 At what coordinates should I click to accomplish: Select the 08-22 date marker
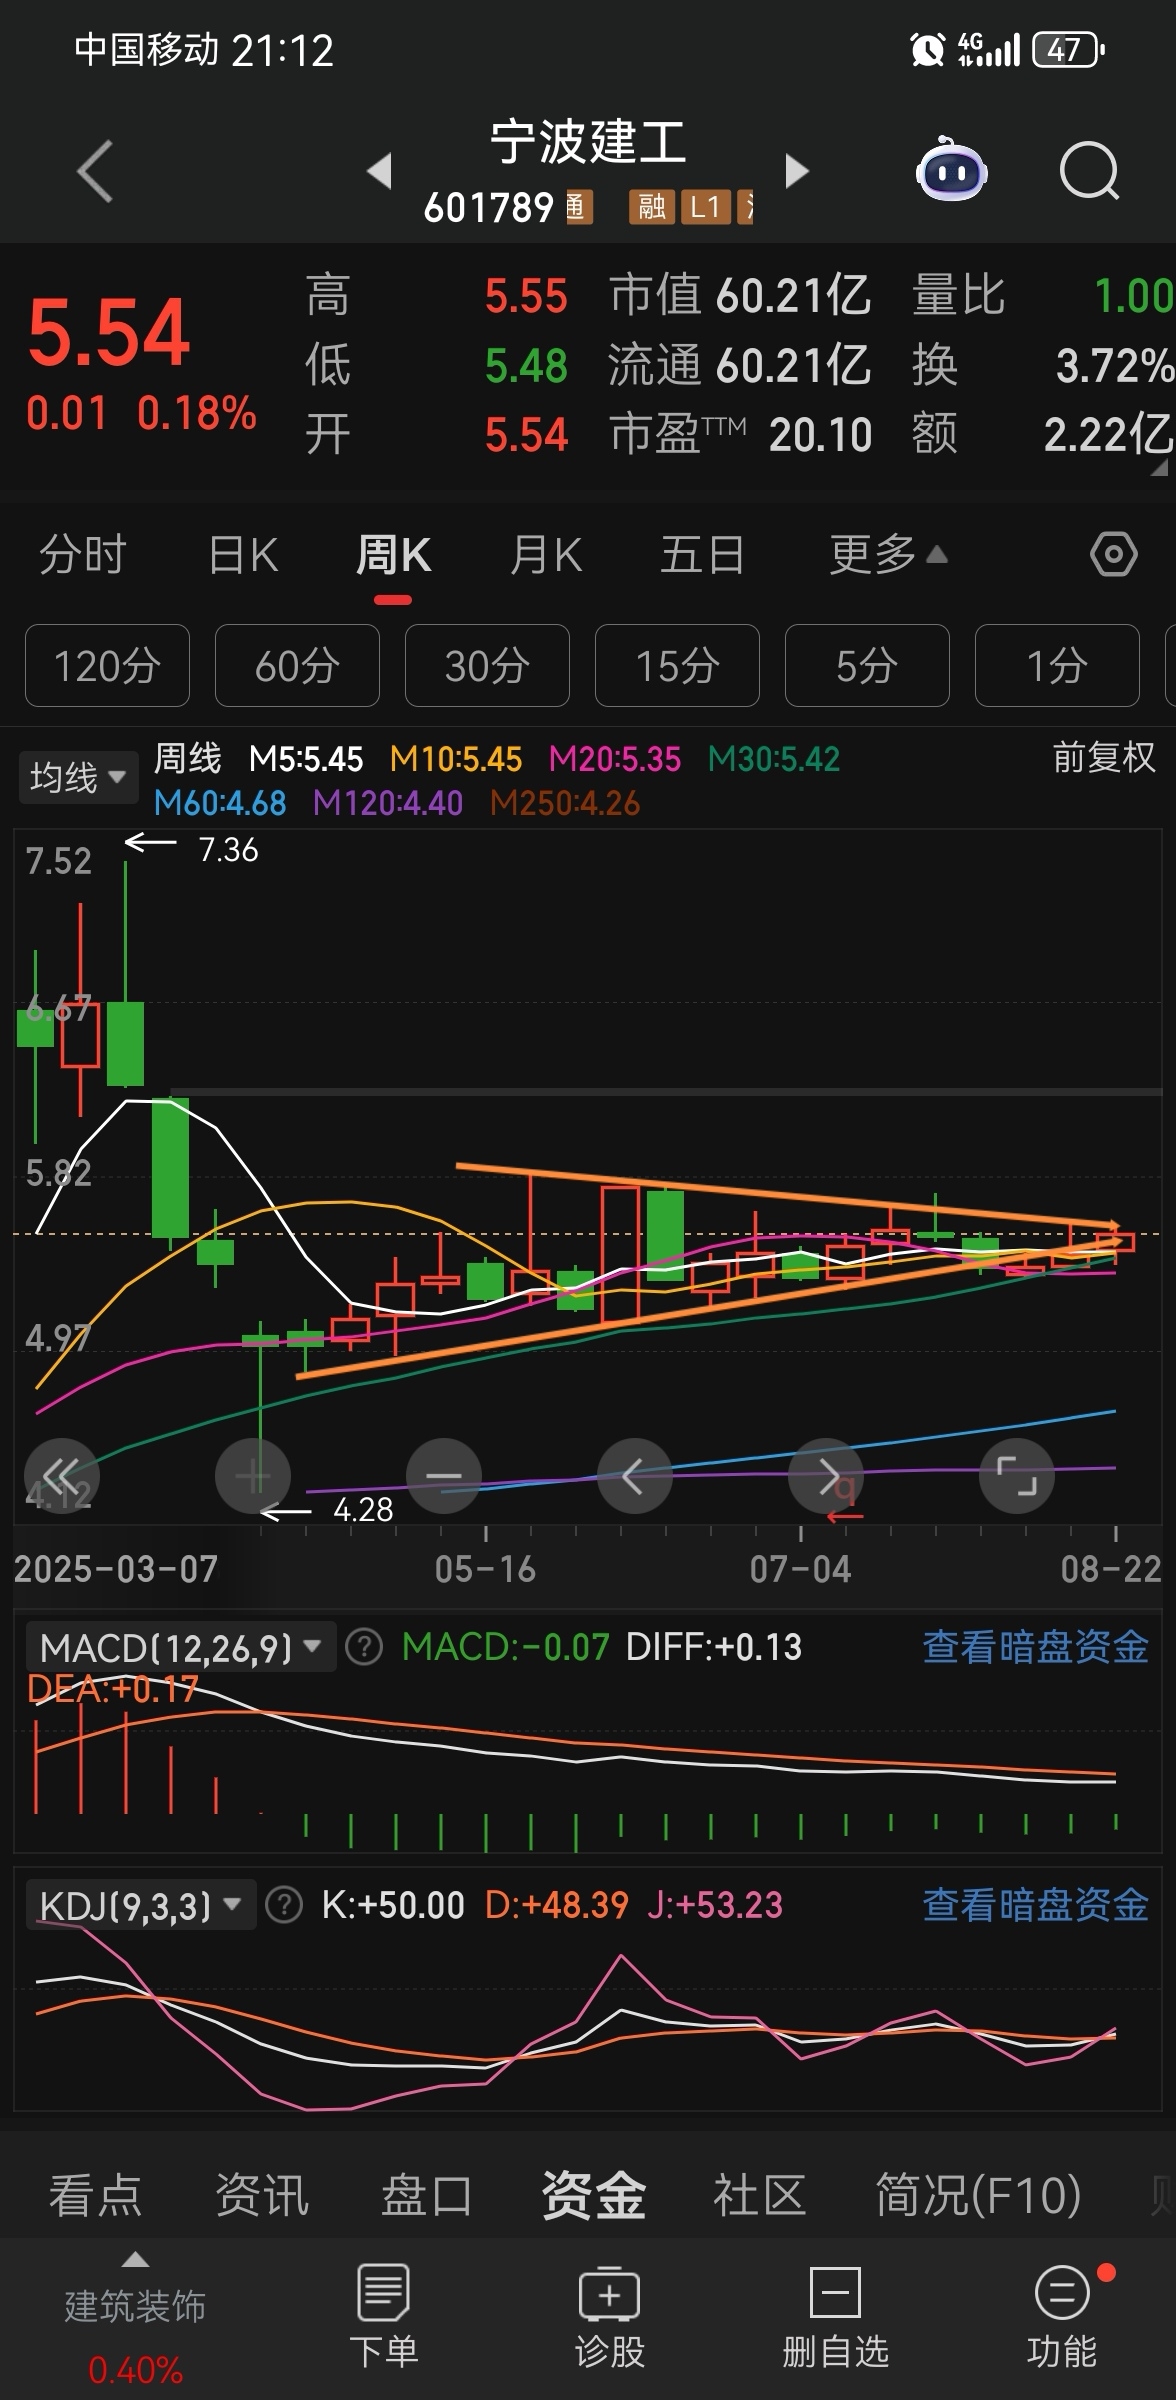click(x=1111, y=1569)
